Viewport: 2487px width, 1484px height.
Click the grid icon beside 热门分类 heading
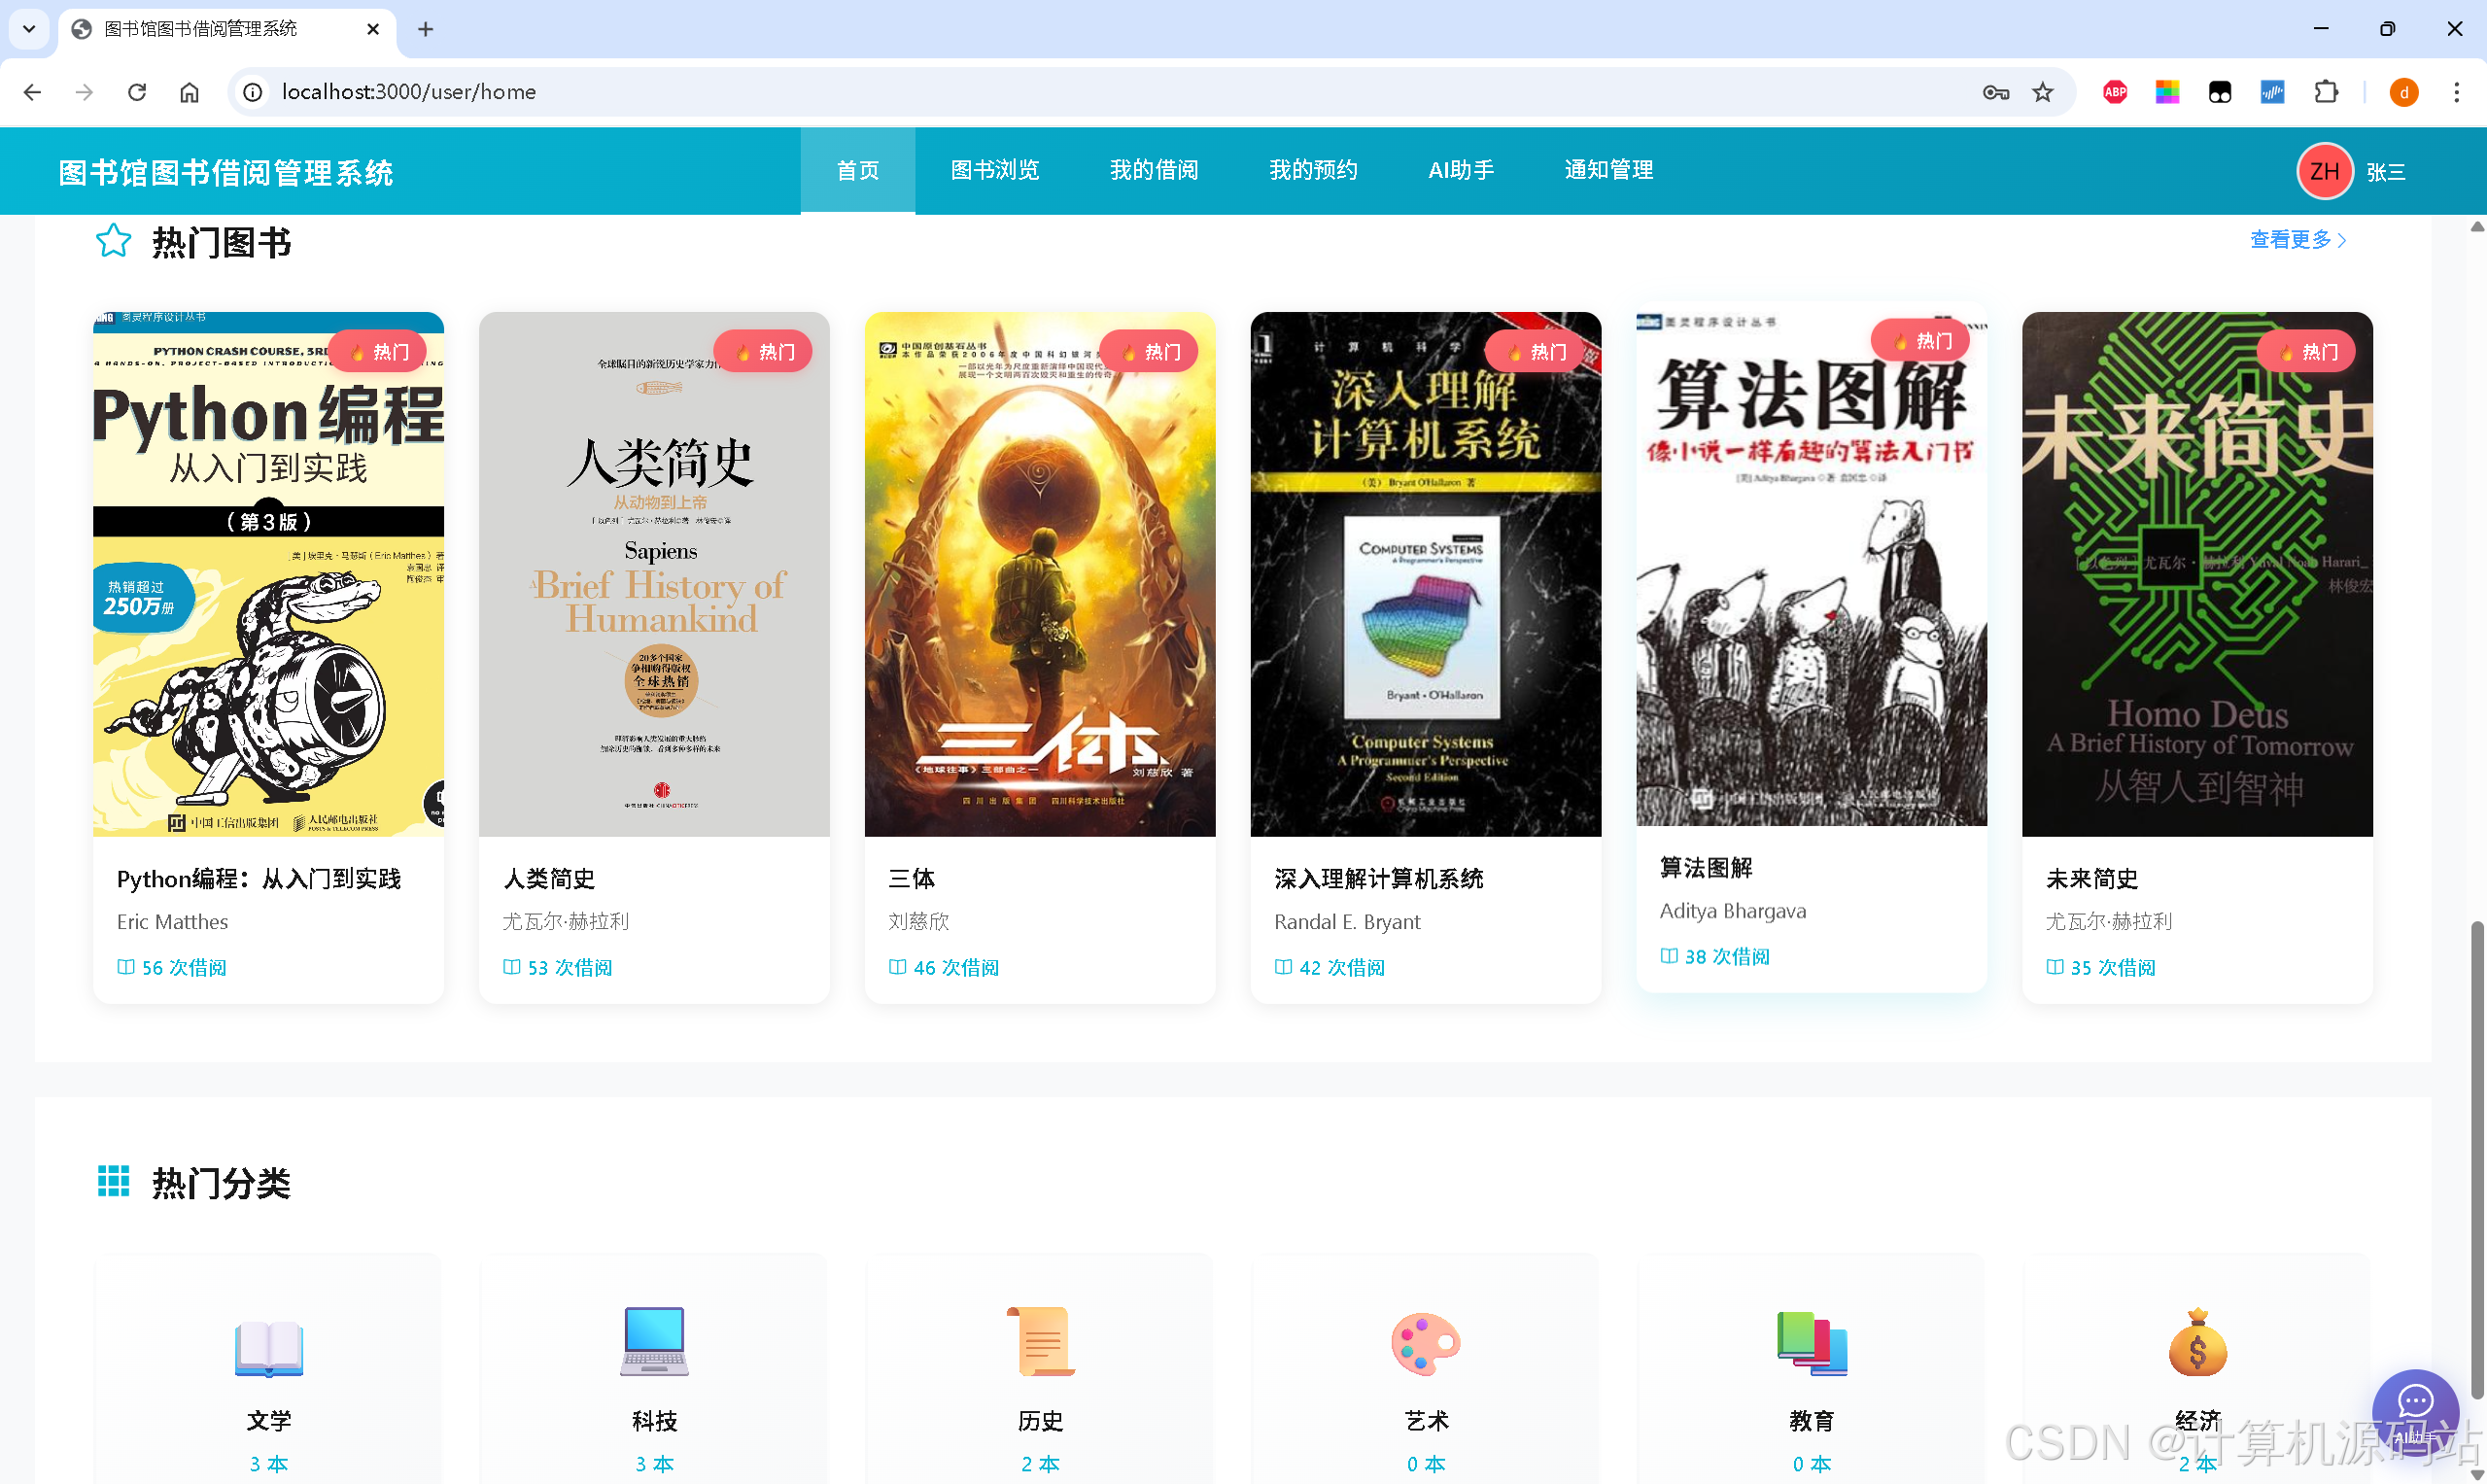(x=114, y=1181)
